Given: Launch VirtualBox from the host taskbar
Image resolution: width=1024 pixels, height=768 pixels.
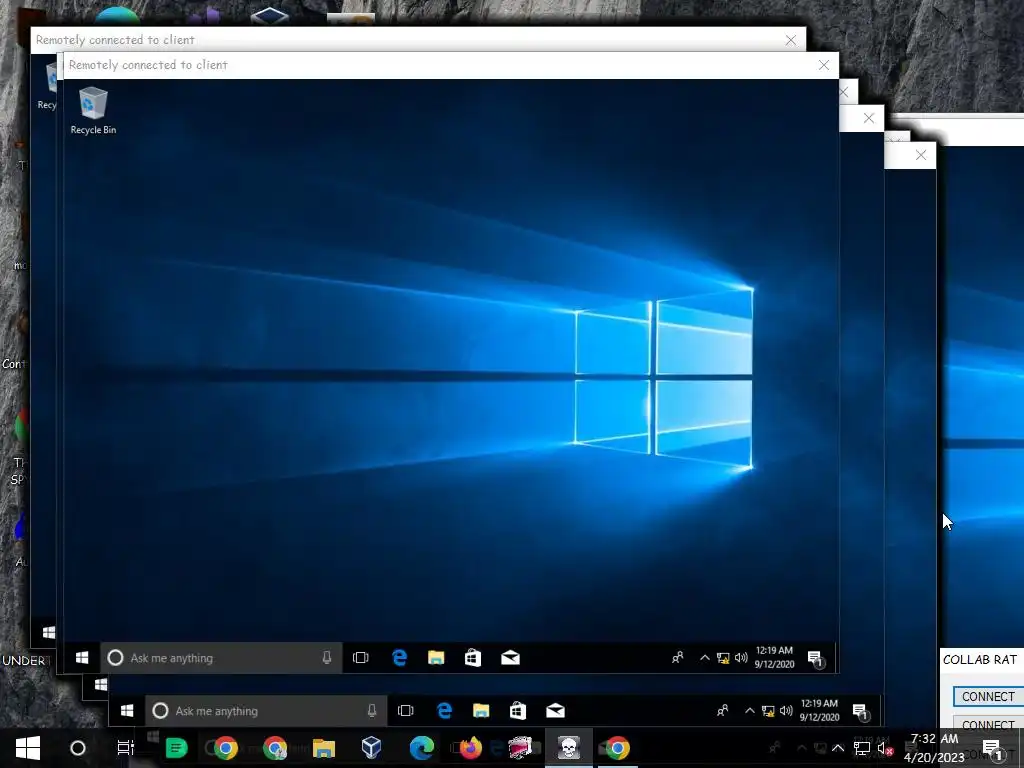Looking at the screenshot, I should [372, 748].
